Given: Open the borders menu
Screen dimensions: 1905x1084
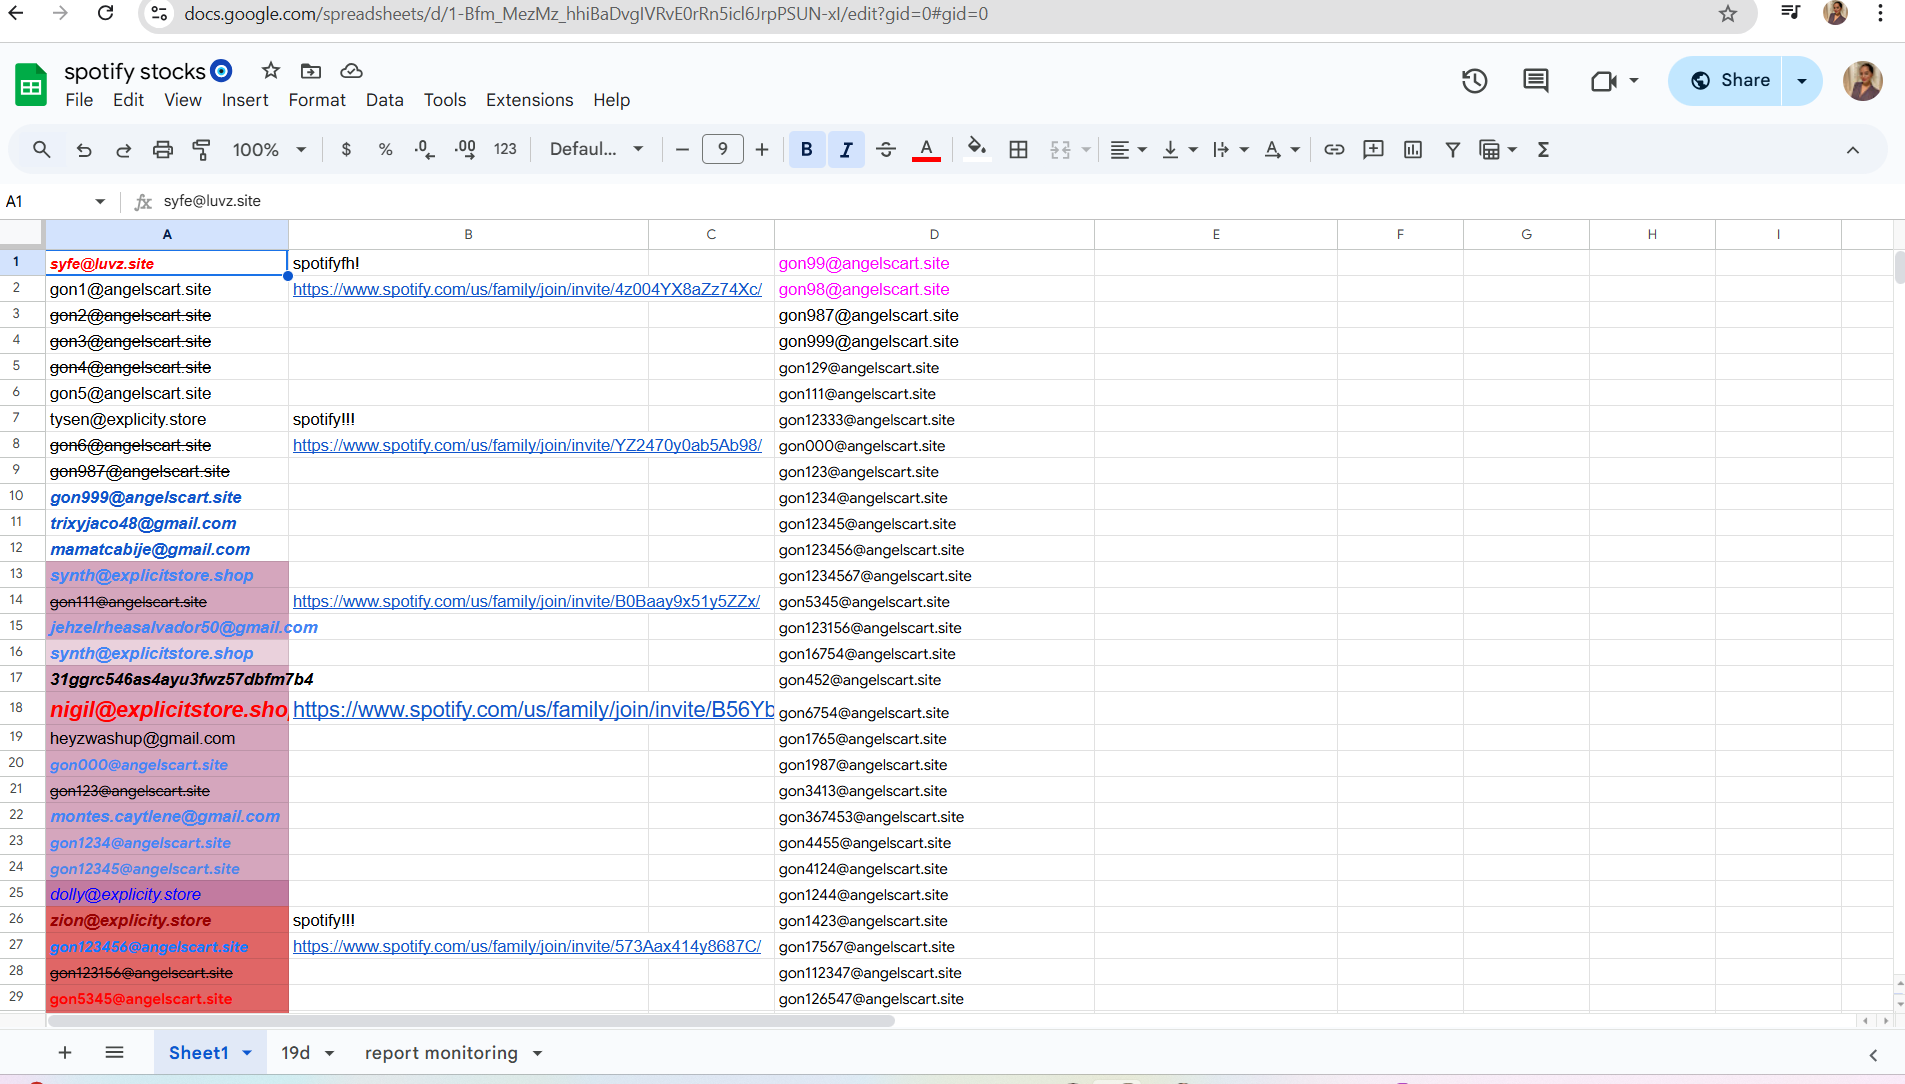Looking at the screenshot, I should pyautogui.click(x=1019, y=150).
